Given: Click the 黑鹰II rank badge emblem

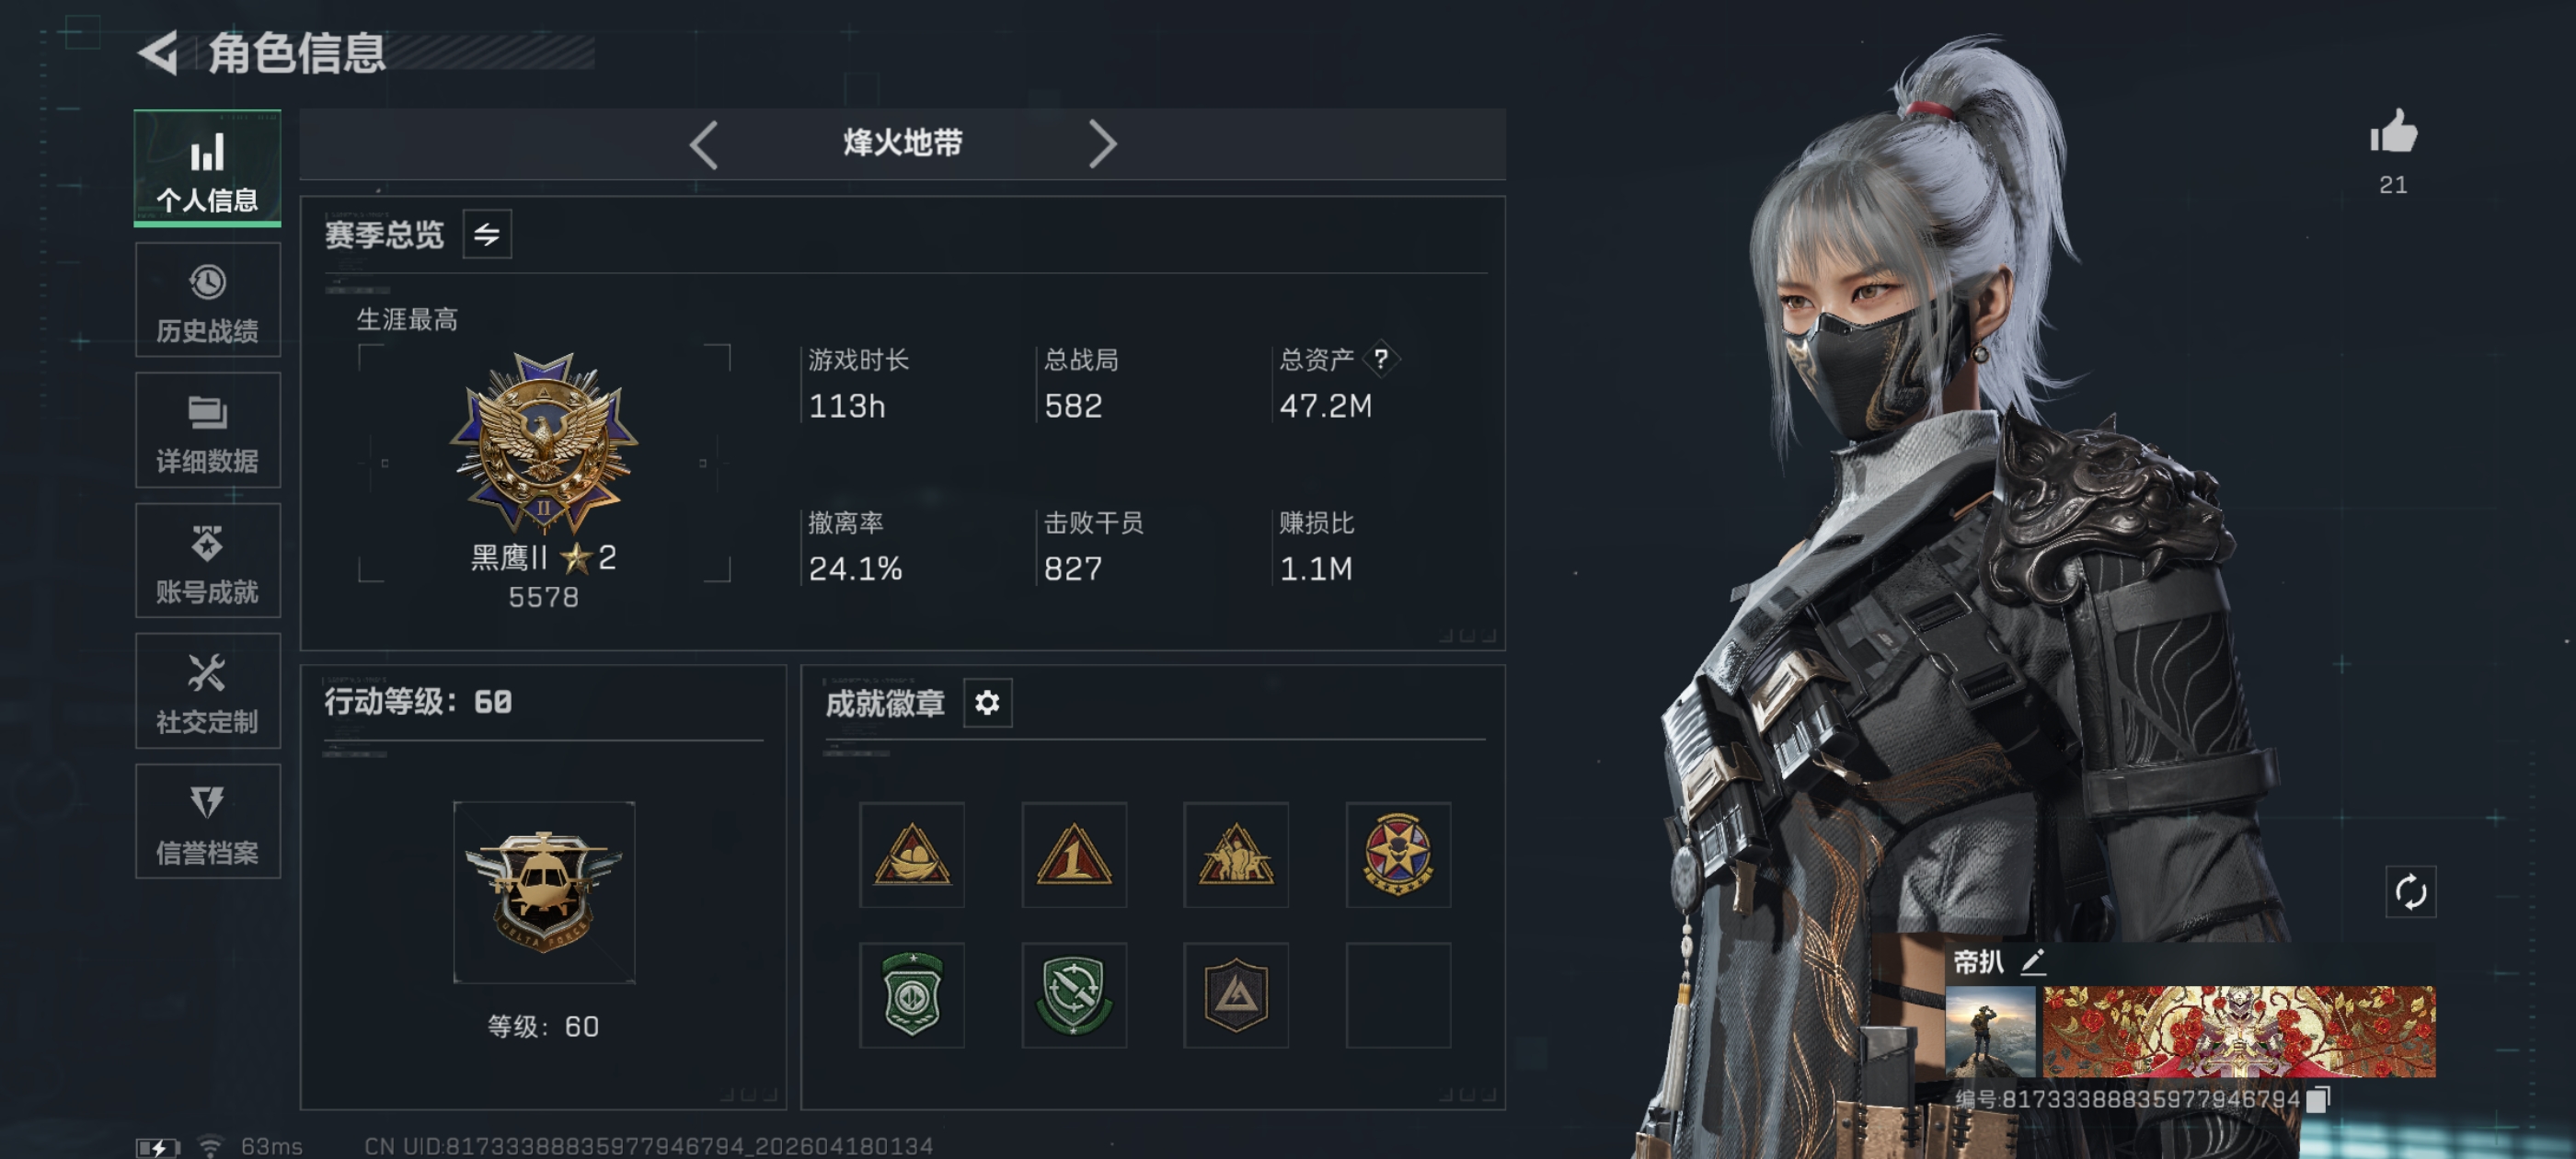Looking at the screenshot, I should point(544,441).
